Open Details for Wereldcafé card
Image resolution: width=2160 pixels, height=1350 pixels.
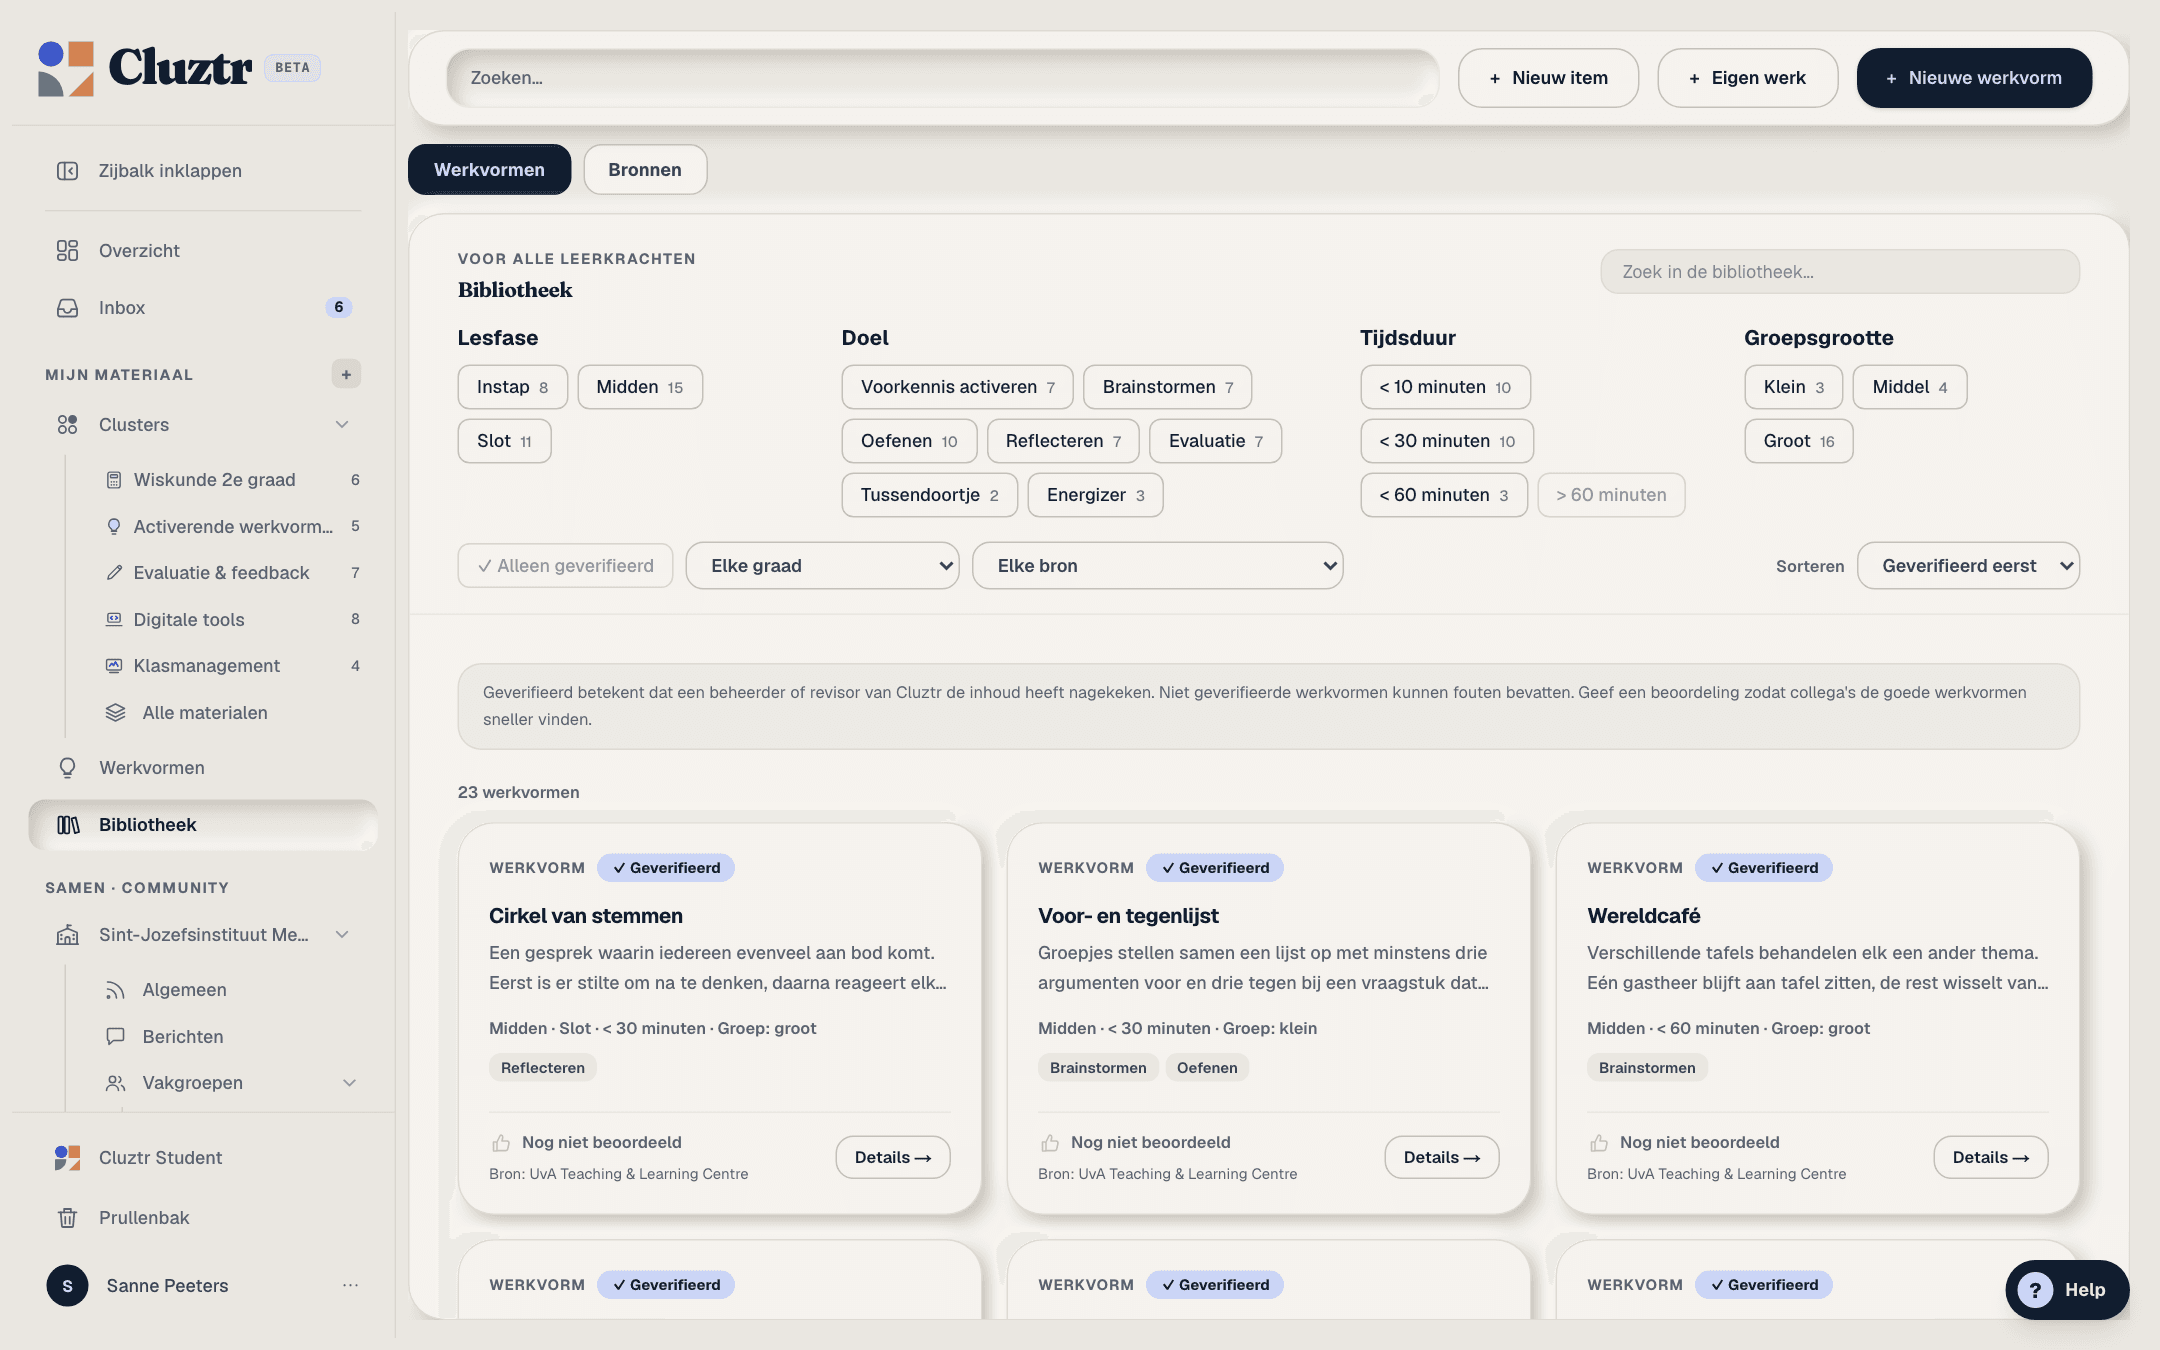[x=1990, y=1157]
